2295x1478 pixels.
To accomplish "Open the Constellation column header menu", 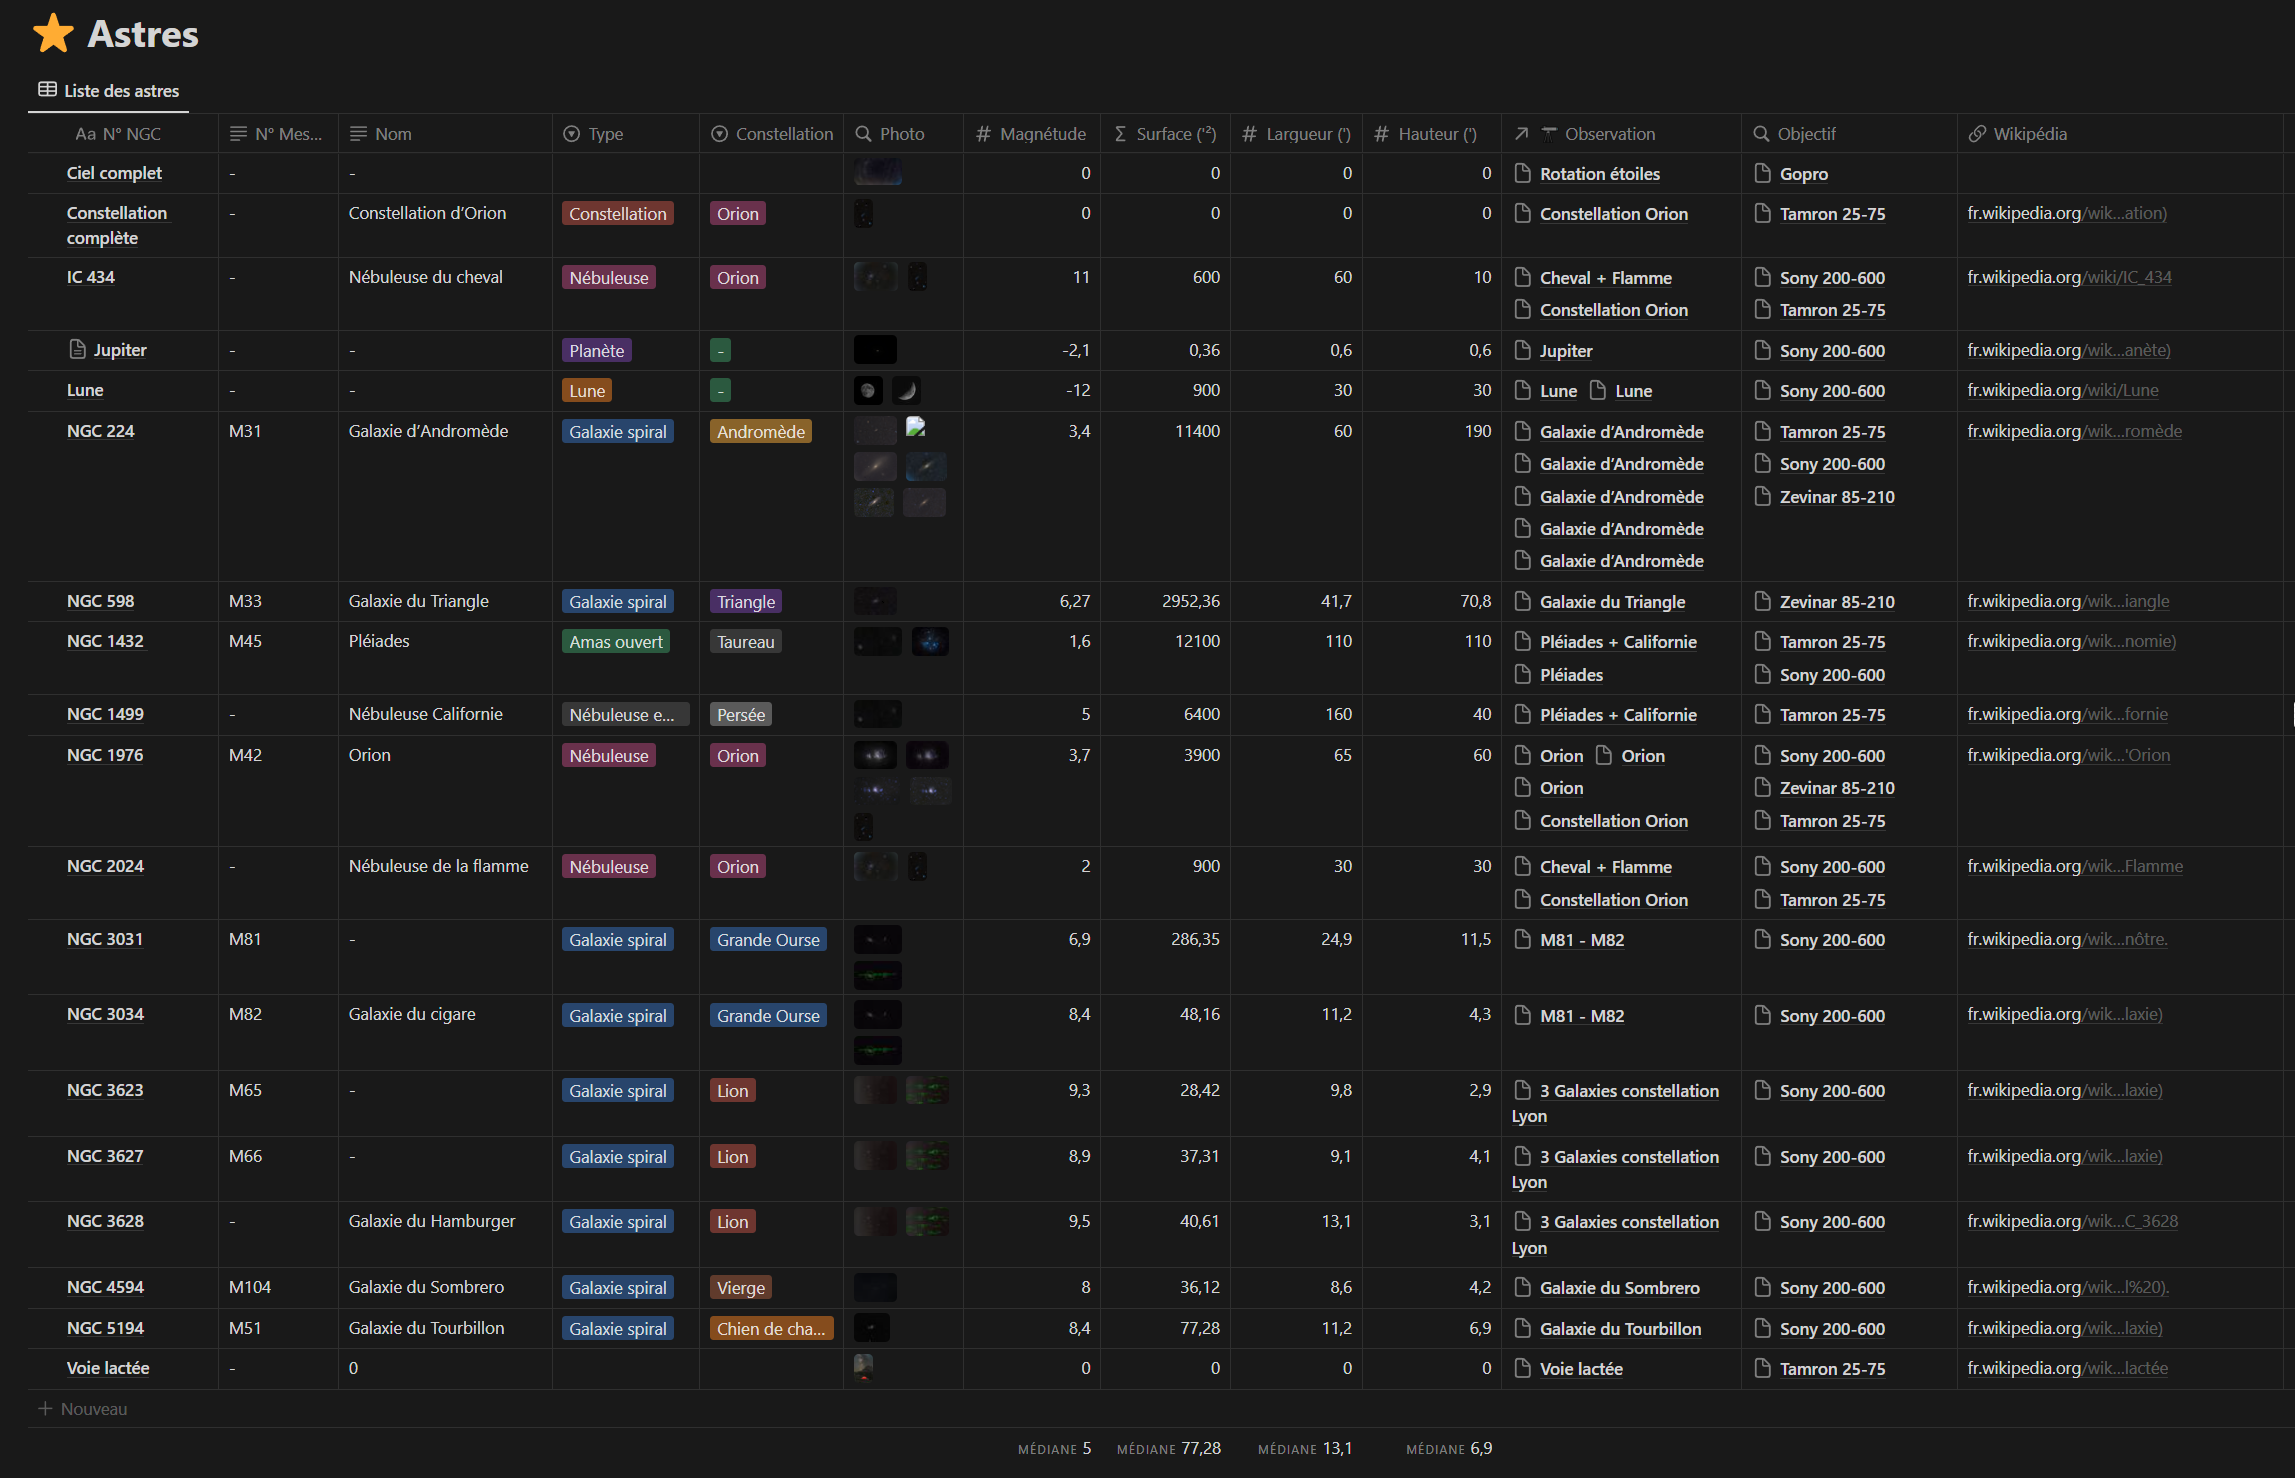I will (783, 134).
